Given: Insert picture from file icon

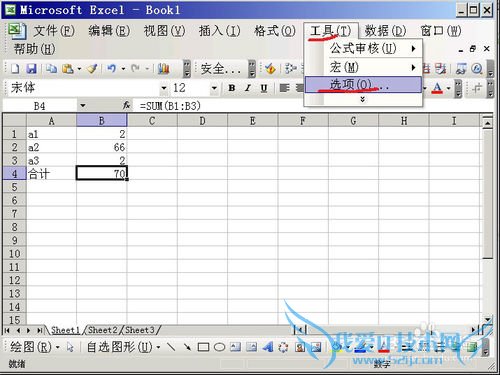Looking at the screenshot, I should (x=316, y=347).
